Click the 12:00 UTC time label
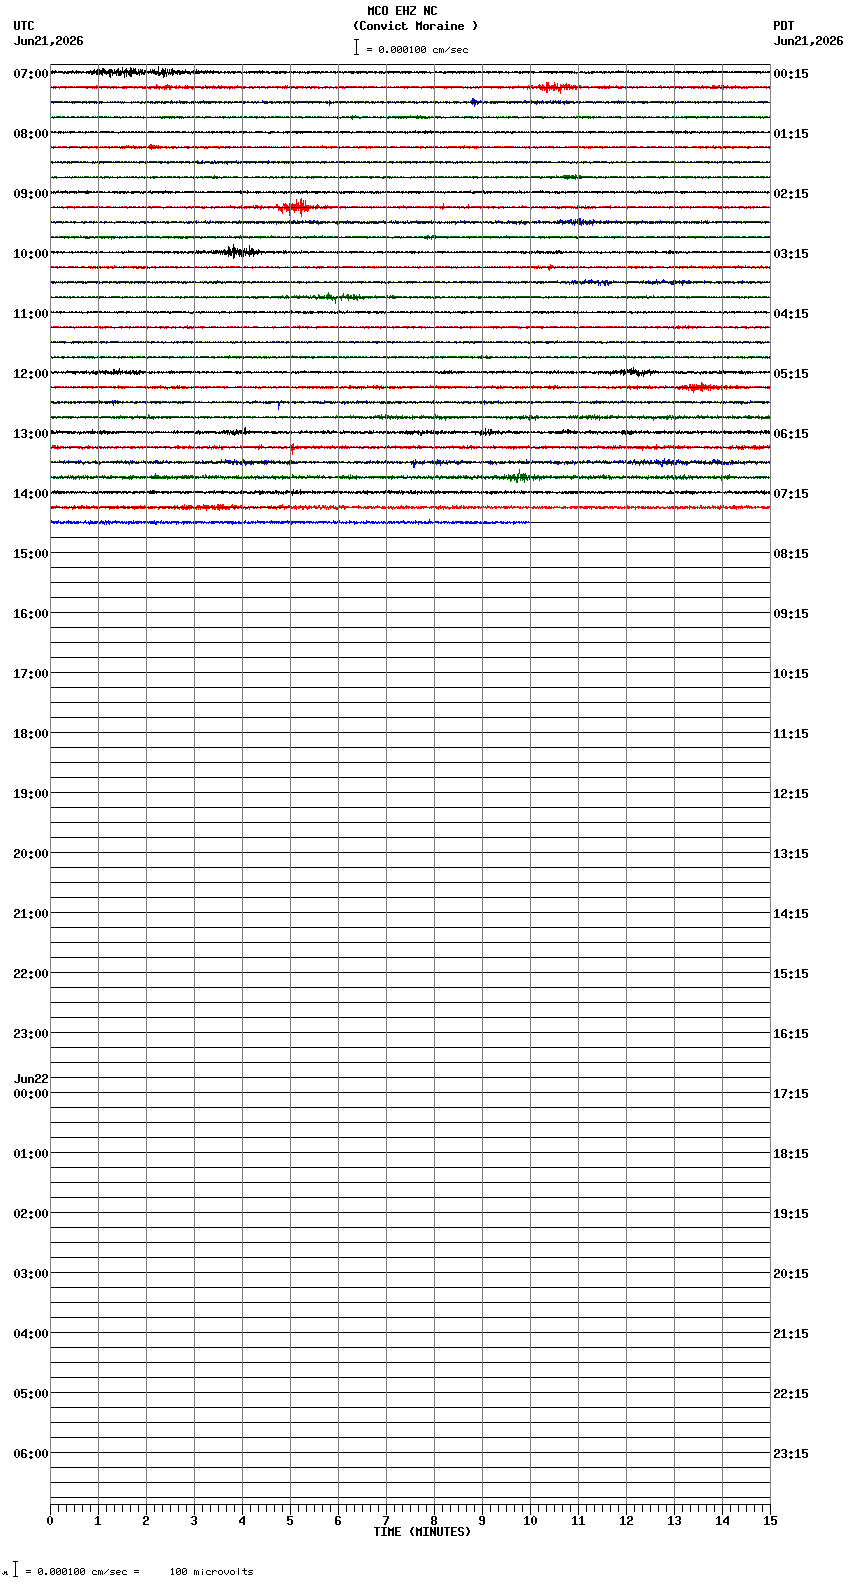This screenshot has width=850, height=1584. pos(31,373)
